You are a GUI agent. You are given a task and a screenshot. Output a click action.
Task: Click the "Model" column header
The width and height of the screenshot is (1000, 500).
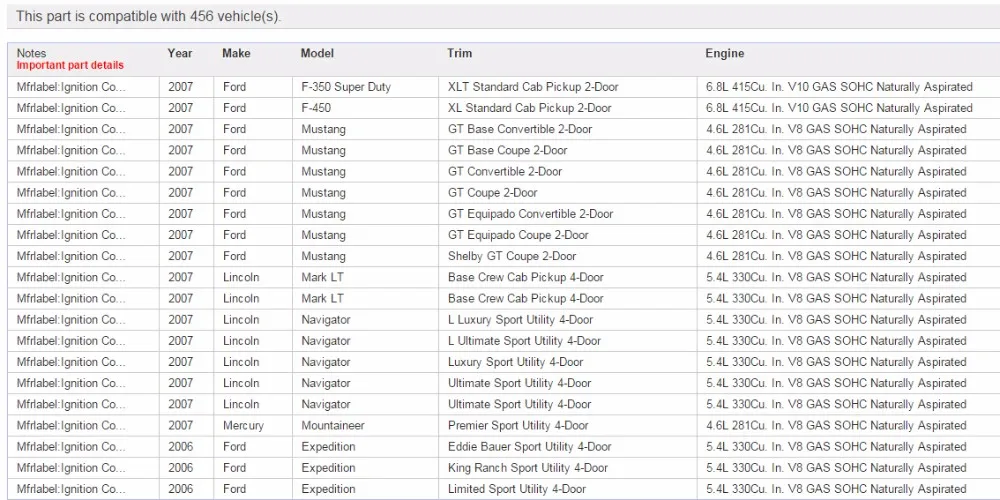(x=317, y=54)
